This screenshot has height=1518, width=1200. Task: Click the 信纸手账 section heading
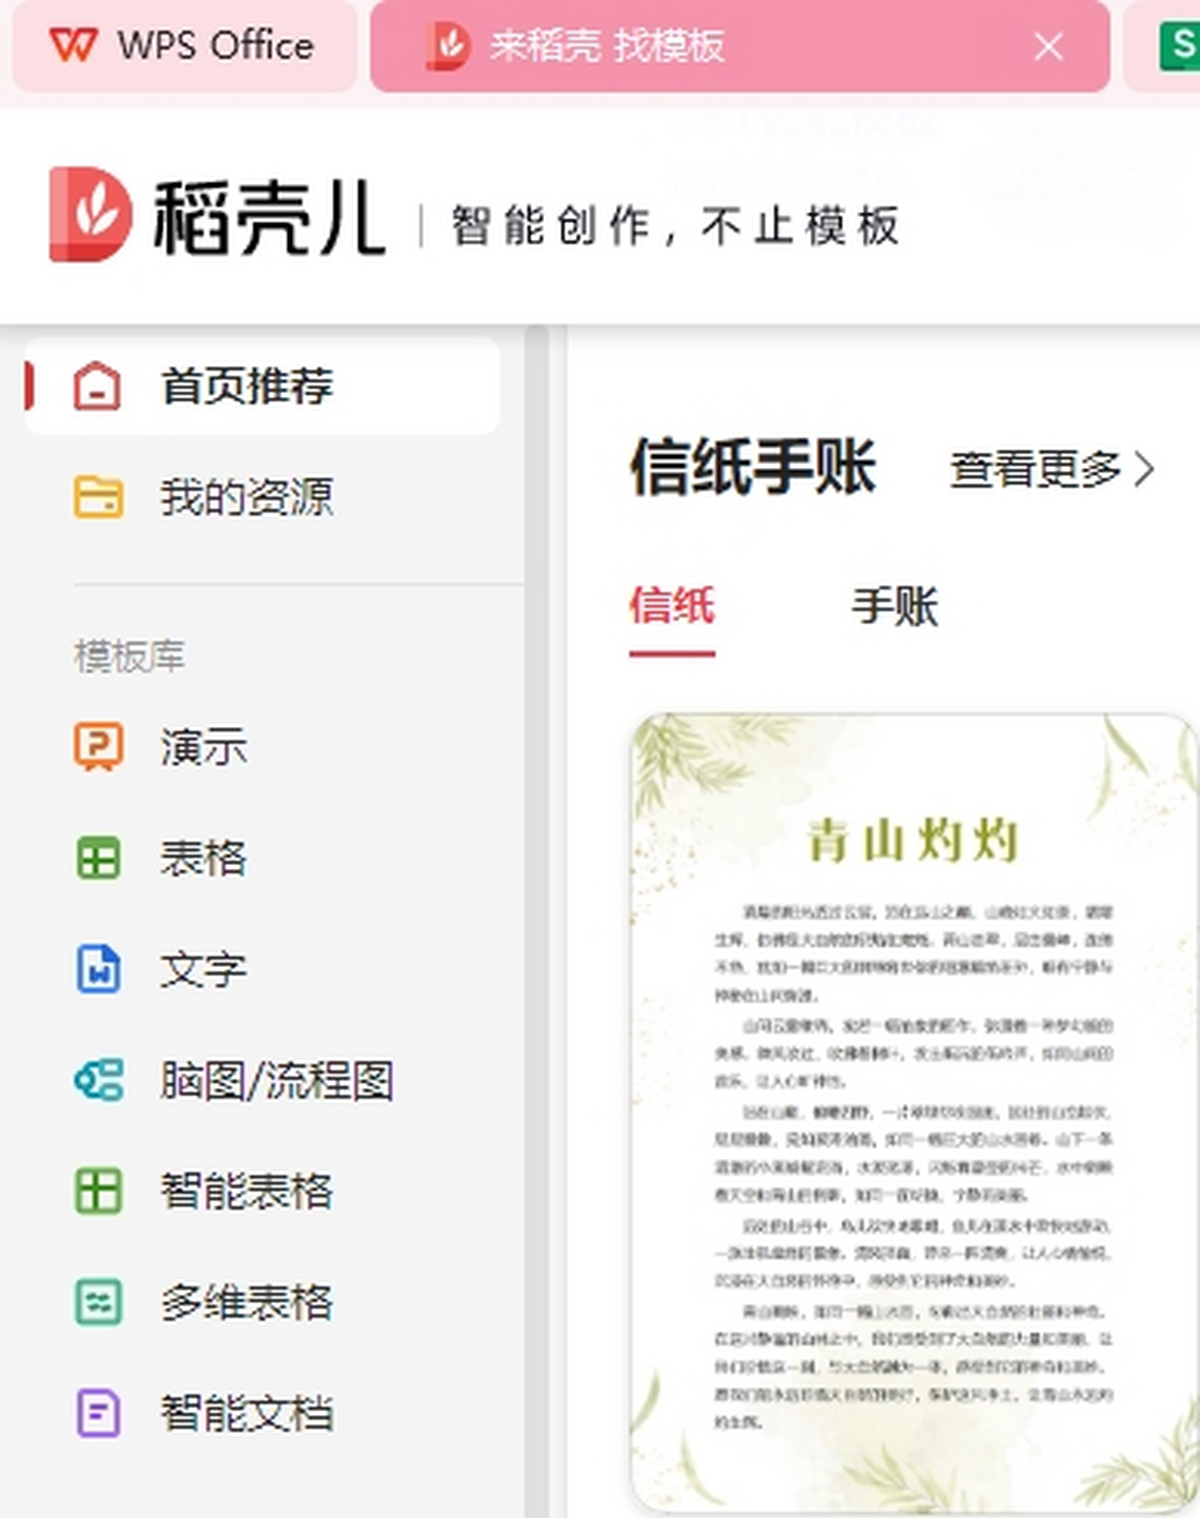tap(752, 470)
